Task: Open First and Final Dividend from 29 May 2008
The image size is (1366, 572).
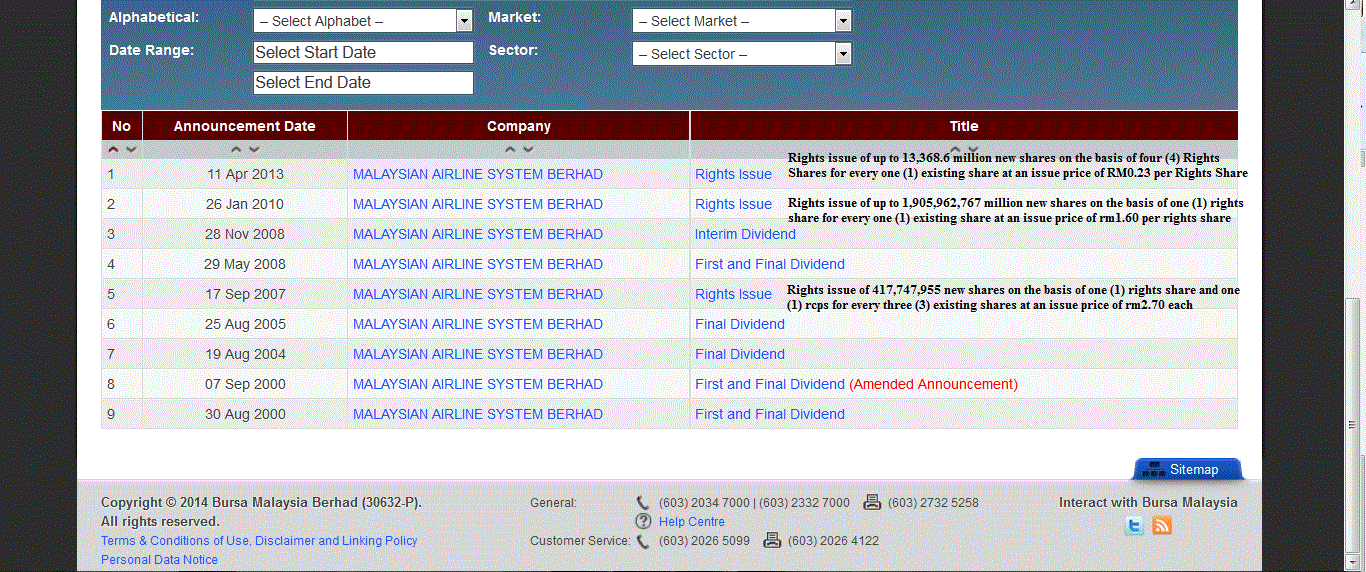Action: pos(770,264)
